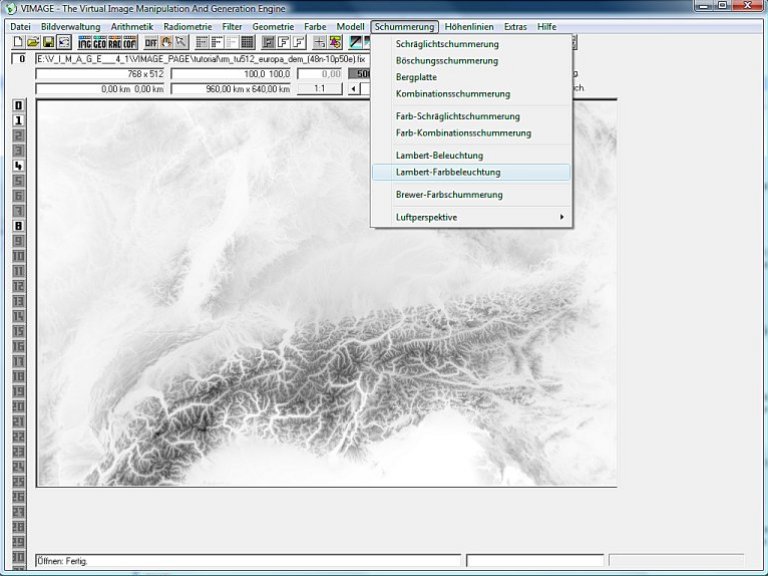Click the save diskette icon

48,42
